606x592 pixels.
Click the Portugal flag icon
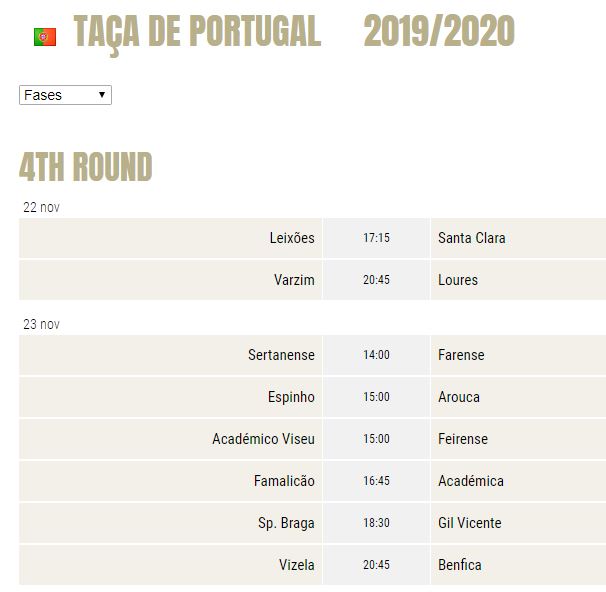pyautogui.click(x=45, y=37)
